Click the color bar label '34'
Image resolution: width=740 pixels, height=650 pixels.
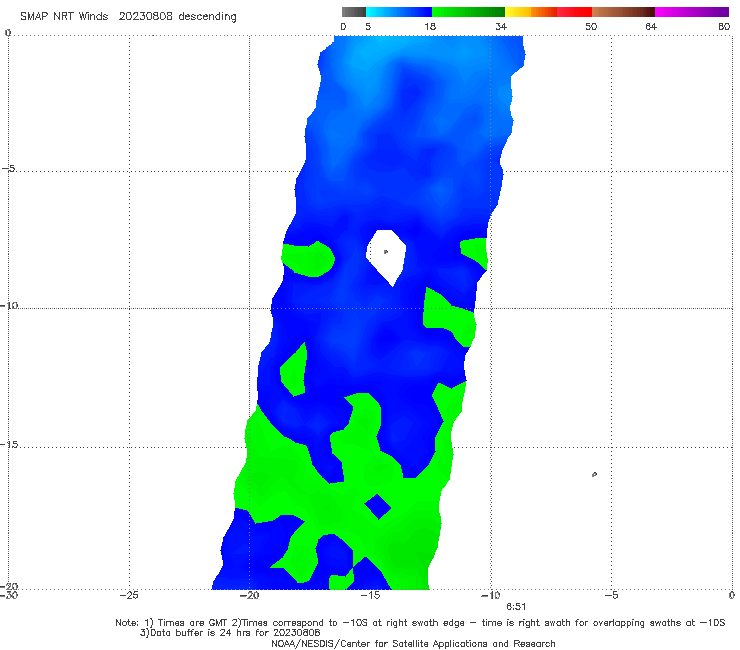[501, 27]
